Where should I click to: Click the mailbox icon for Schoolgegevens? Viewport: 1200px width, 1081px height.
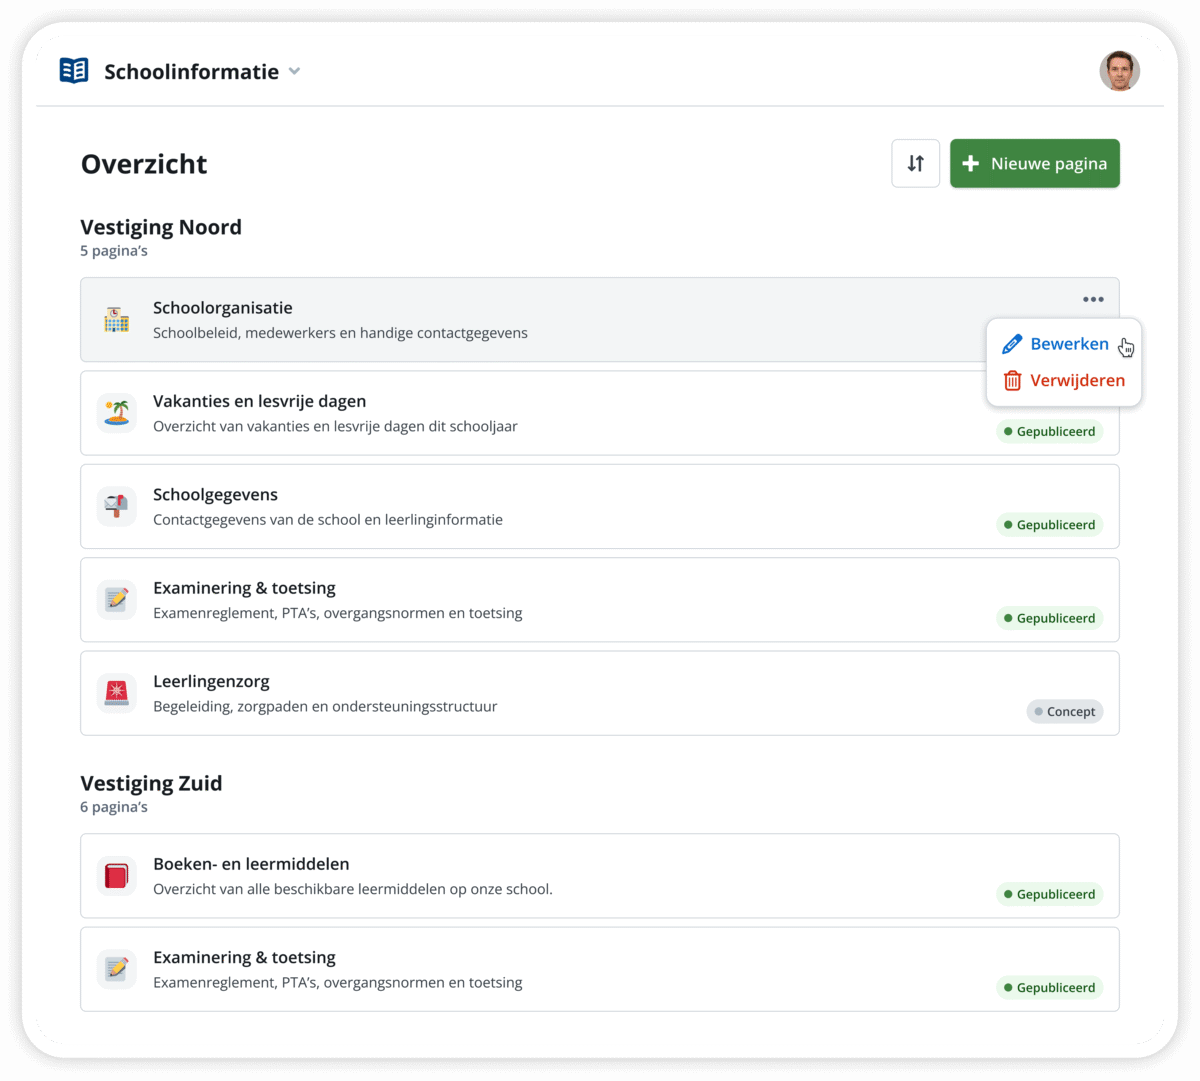tap(117, 506)
